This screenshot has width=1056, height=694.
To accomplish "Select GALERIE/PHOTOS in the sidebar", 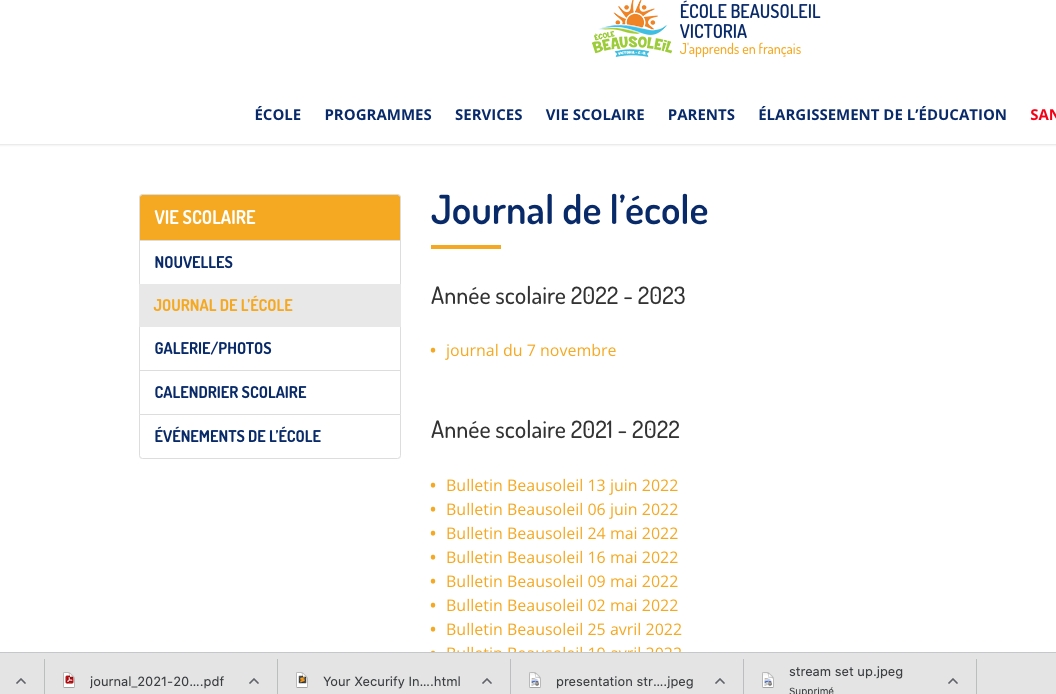I will point(270,348).
